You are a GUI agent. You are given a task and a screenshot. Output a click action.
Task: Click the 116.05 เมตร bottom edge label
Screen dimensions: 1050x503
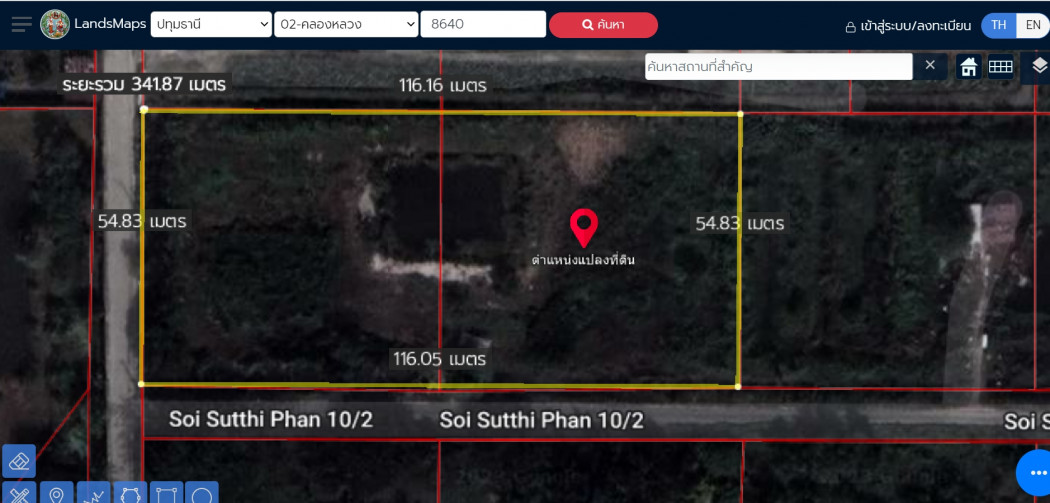pyautogui.click(x=439, y=359)
